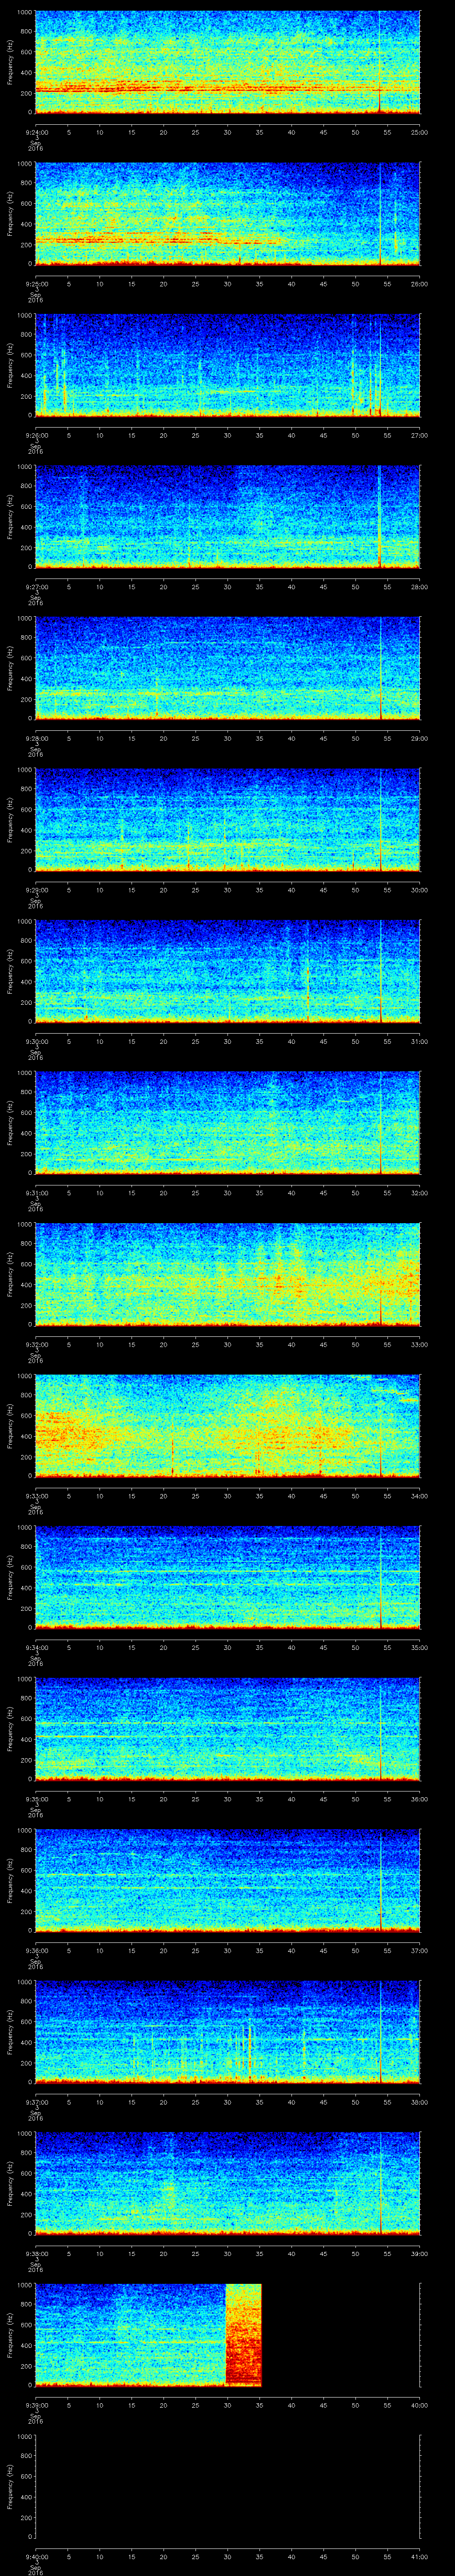Click the 9:25:00 start time label
The width and height of the screenshot is (455, 2576).
click(36, 284)
